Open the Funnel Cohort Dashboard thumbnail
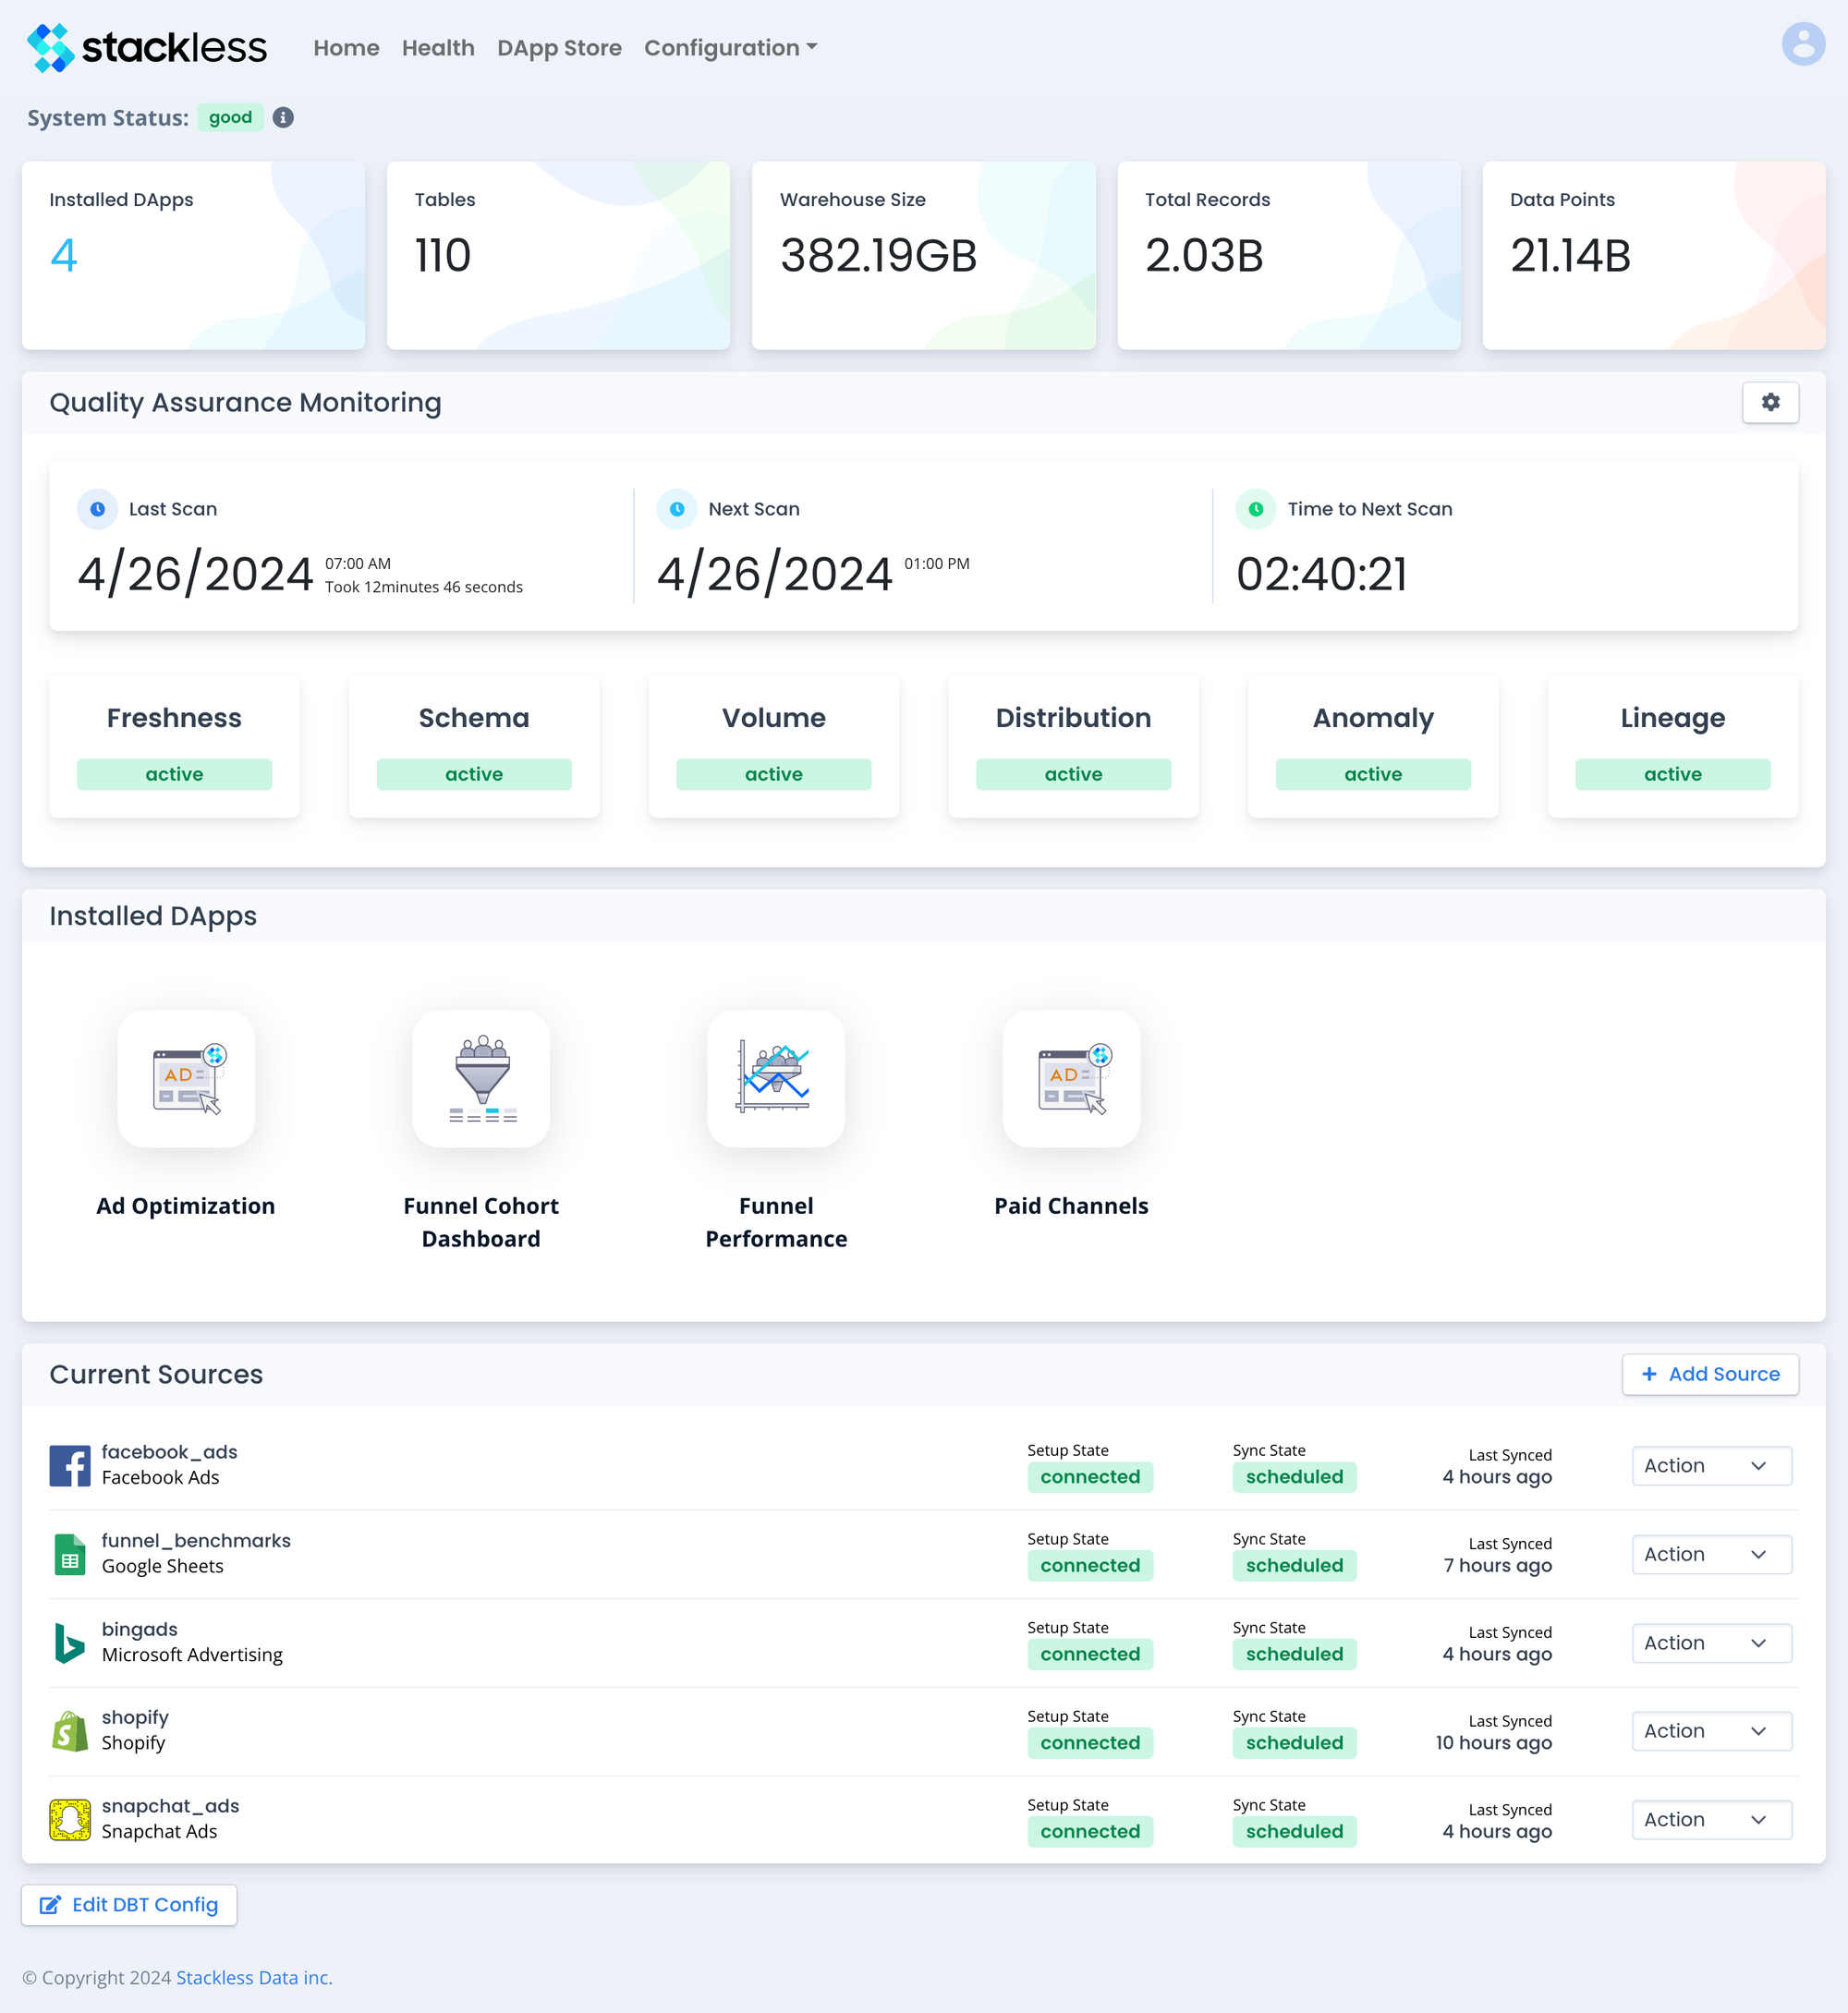1848x2013 pixels. click(x=480, y=1079)
